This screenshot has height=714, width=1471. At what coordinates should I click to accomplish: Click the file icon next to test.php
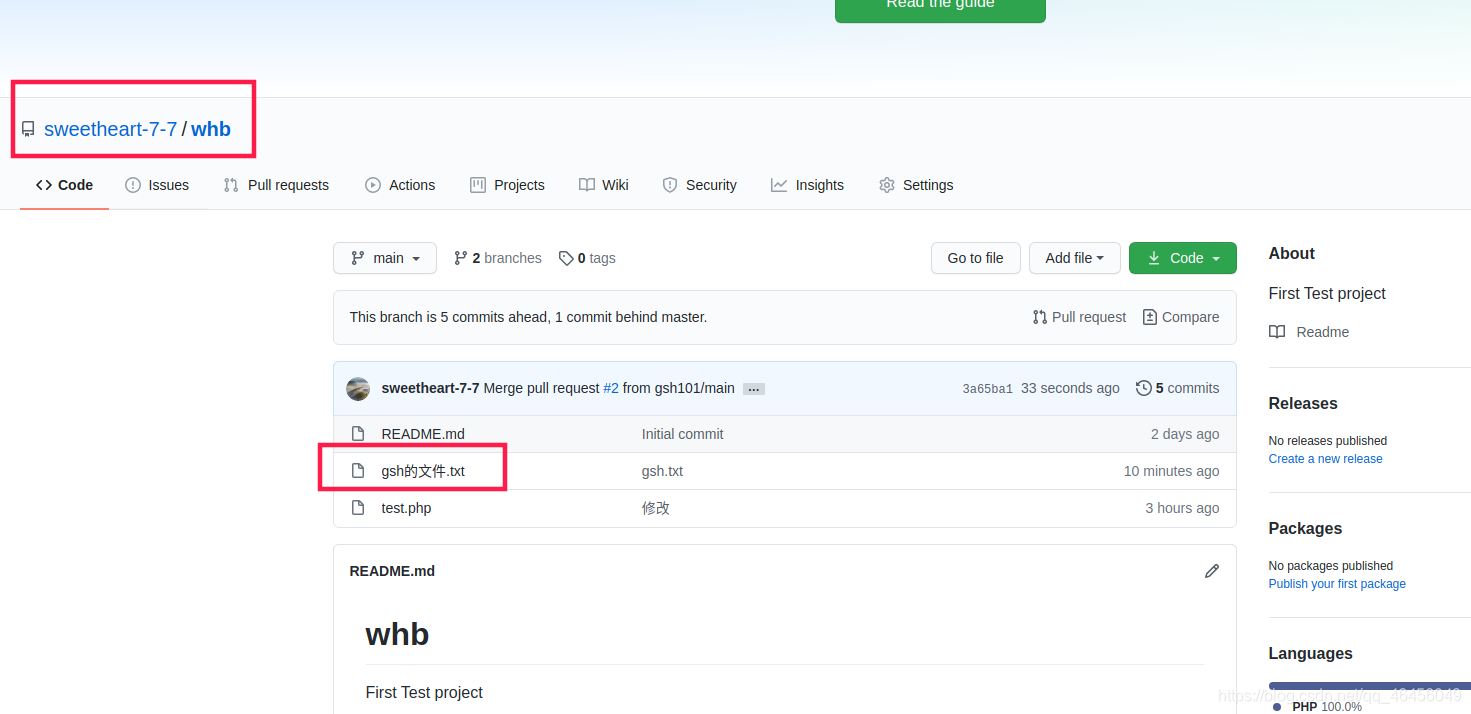(x=358, y=508)
